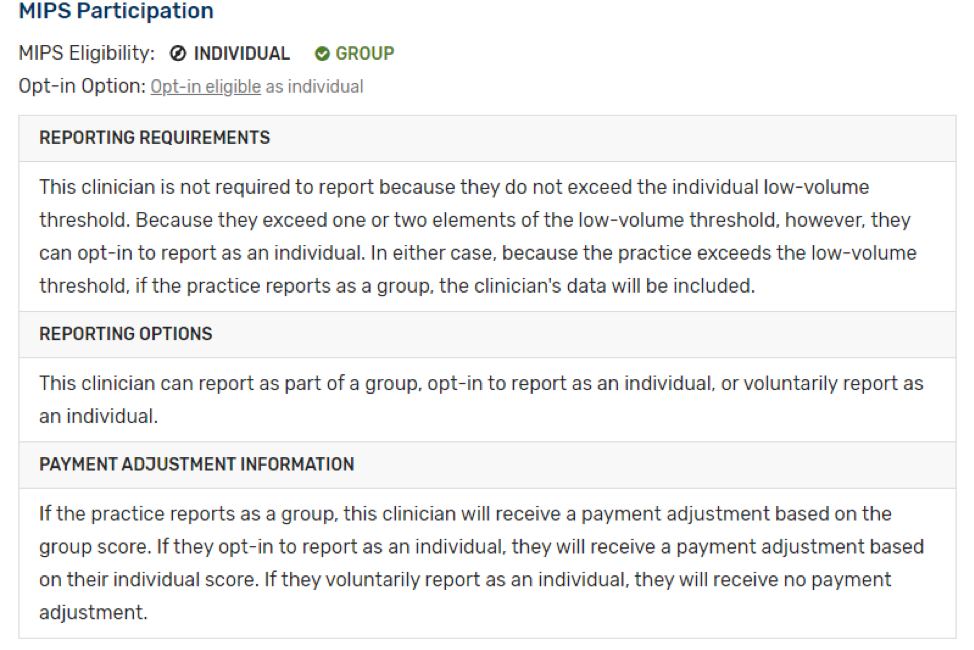This screenshot has width=974, height=650.
Task: Click the GROUP eligibility label
Action: (365, 53)
